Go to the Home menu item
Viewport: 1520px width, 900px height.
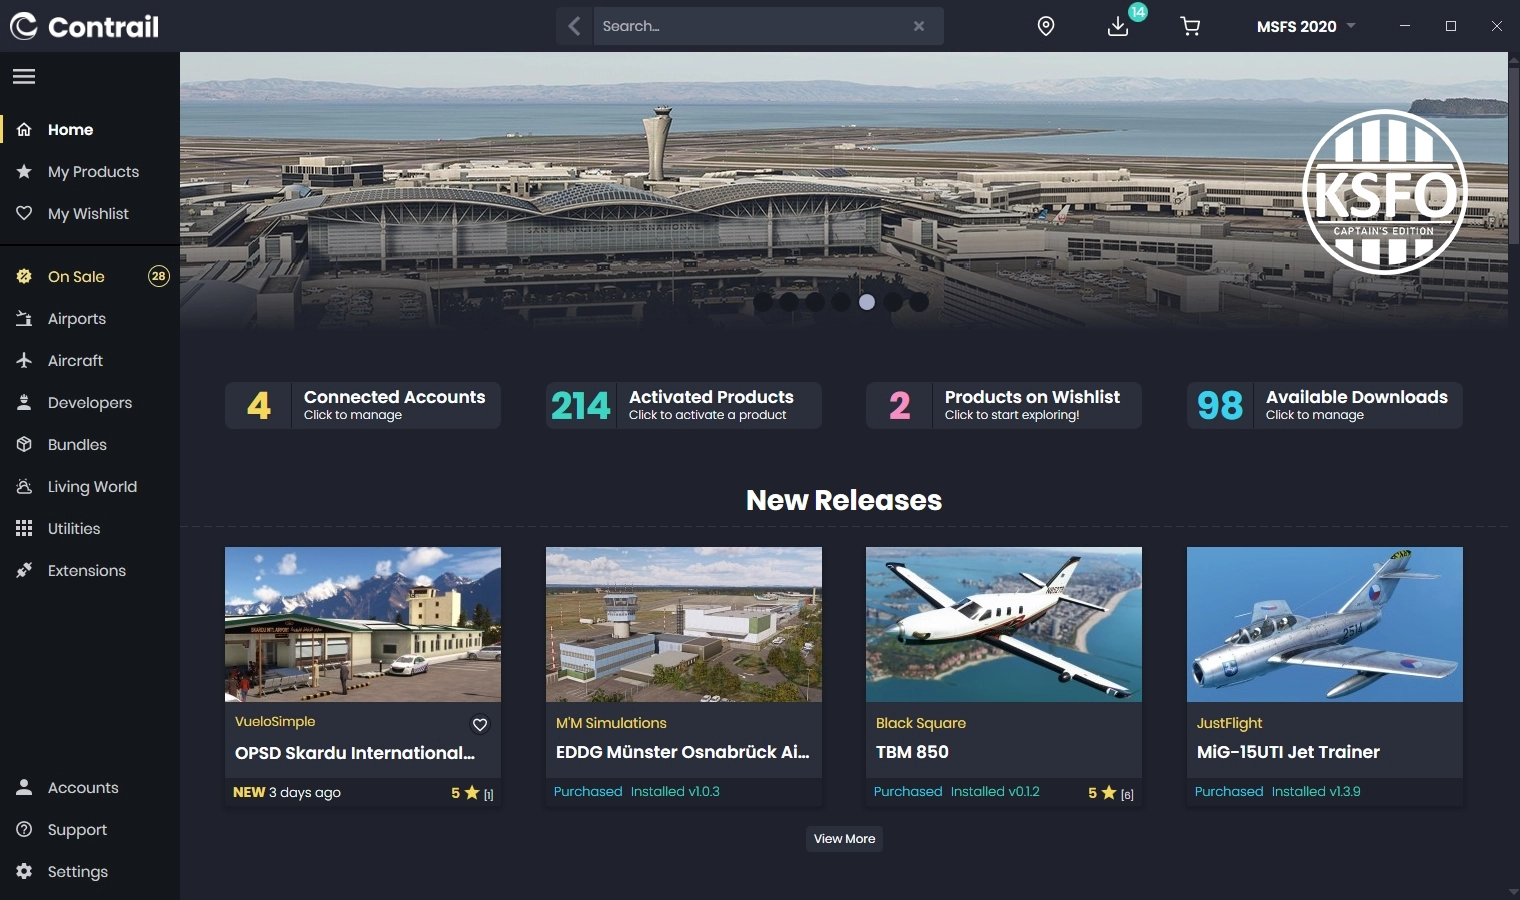[90, 130]
